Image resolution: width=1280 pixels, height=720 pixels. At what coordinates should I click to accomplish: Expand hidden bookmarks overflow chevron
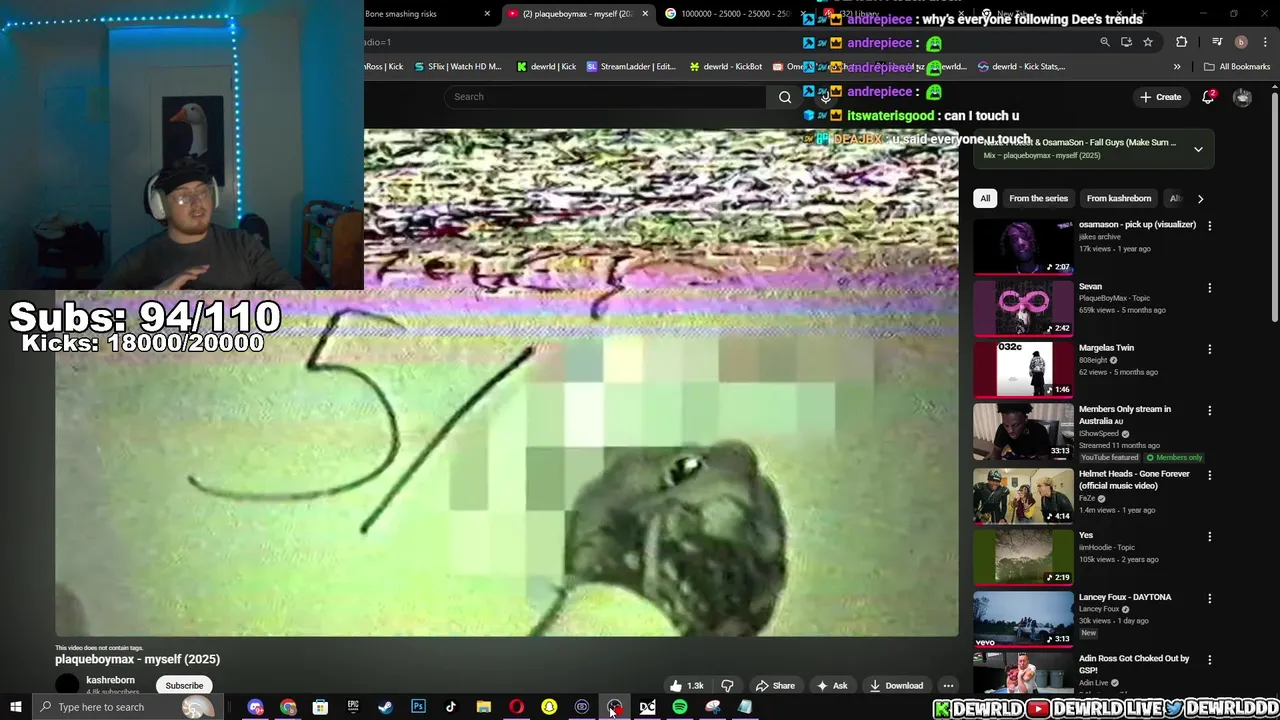pyautogui.click(x=1177, y=67)
